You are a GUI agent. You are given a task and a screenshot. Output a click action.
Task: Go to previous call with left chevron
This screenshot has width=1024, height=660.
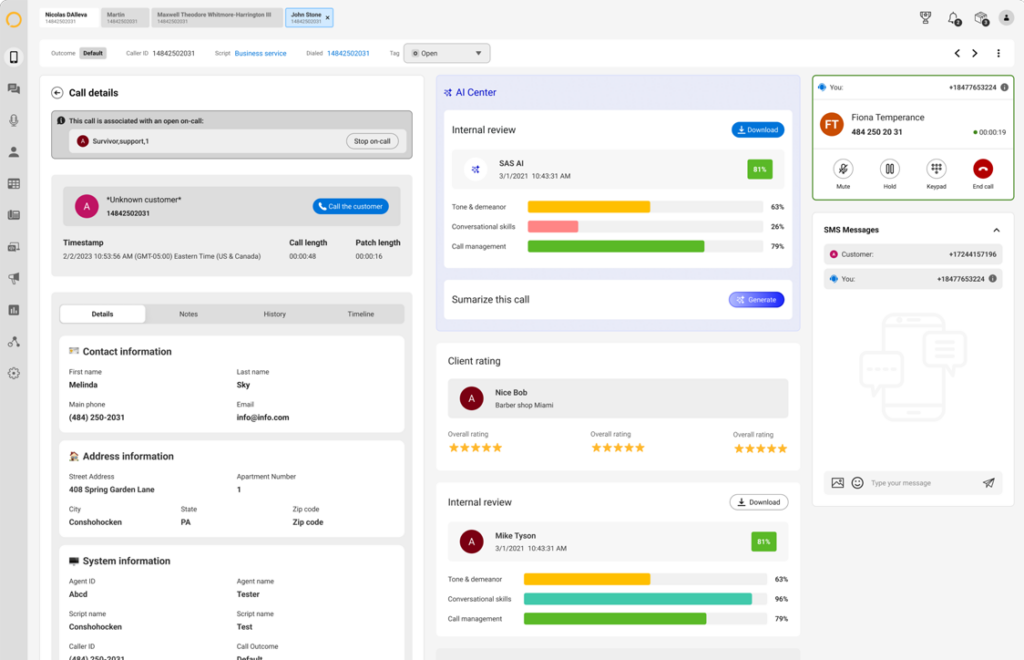(x=957, y=54)
